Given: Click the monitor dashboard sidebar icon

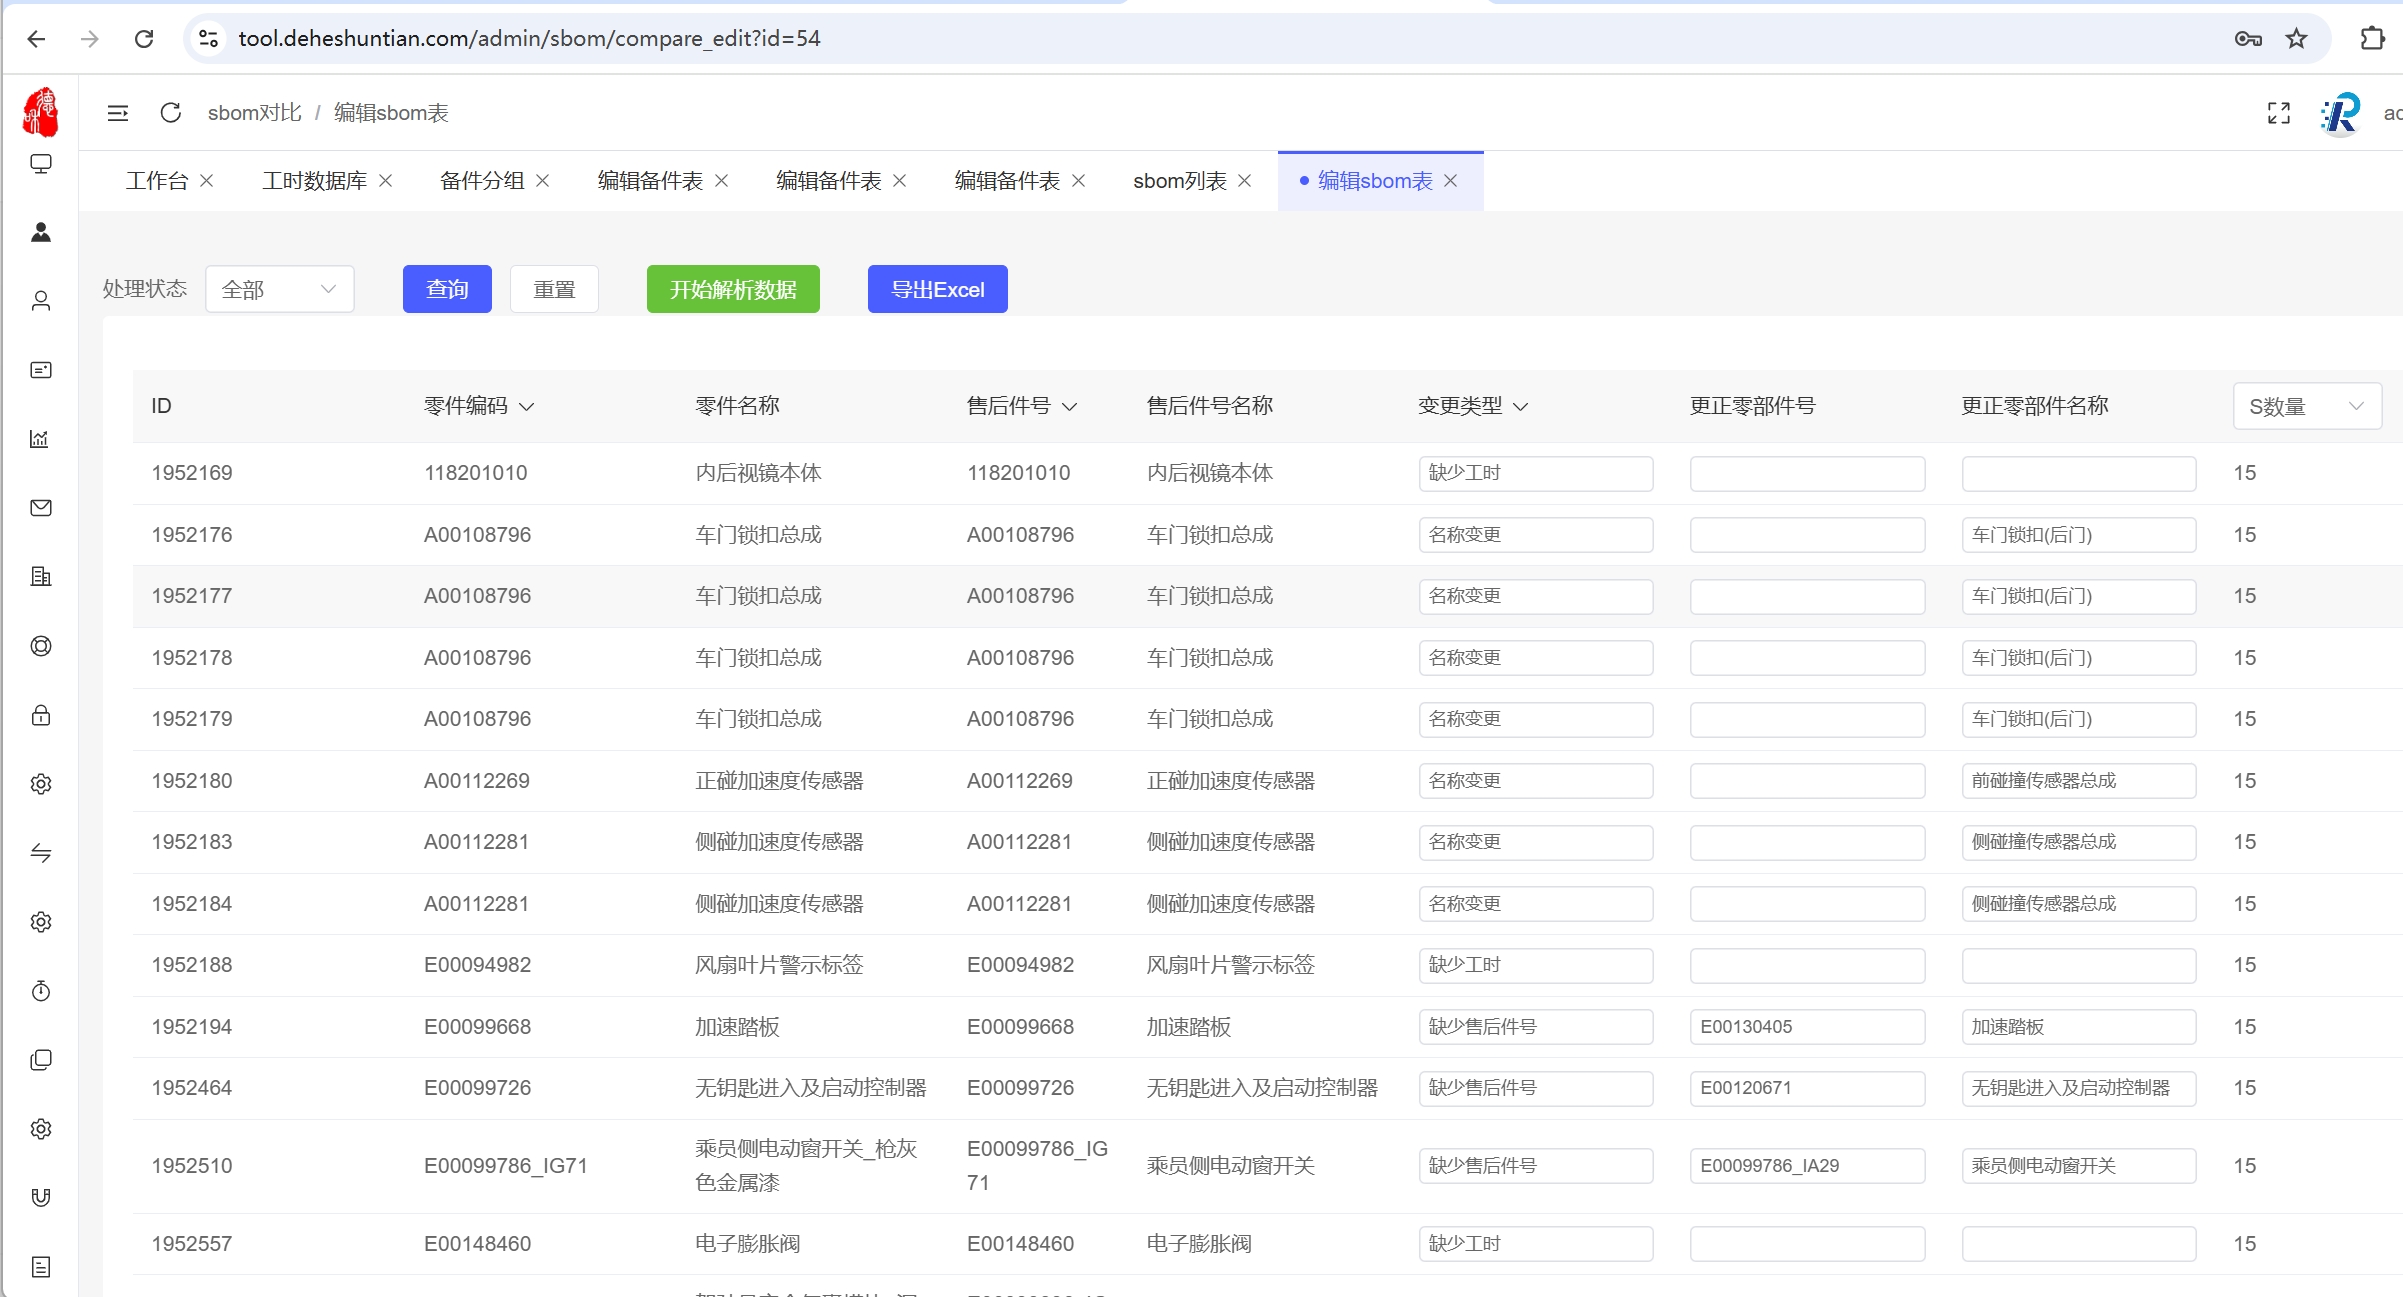Looking at the screenshot, I should (41, 164).
